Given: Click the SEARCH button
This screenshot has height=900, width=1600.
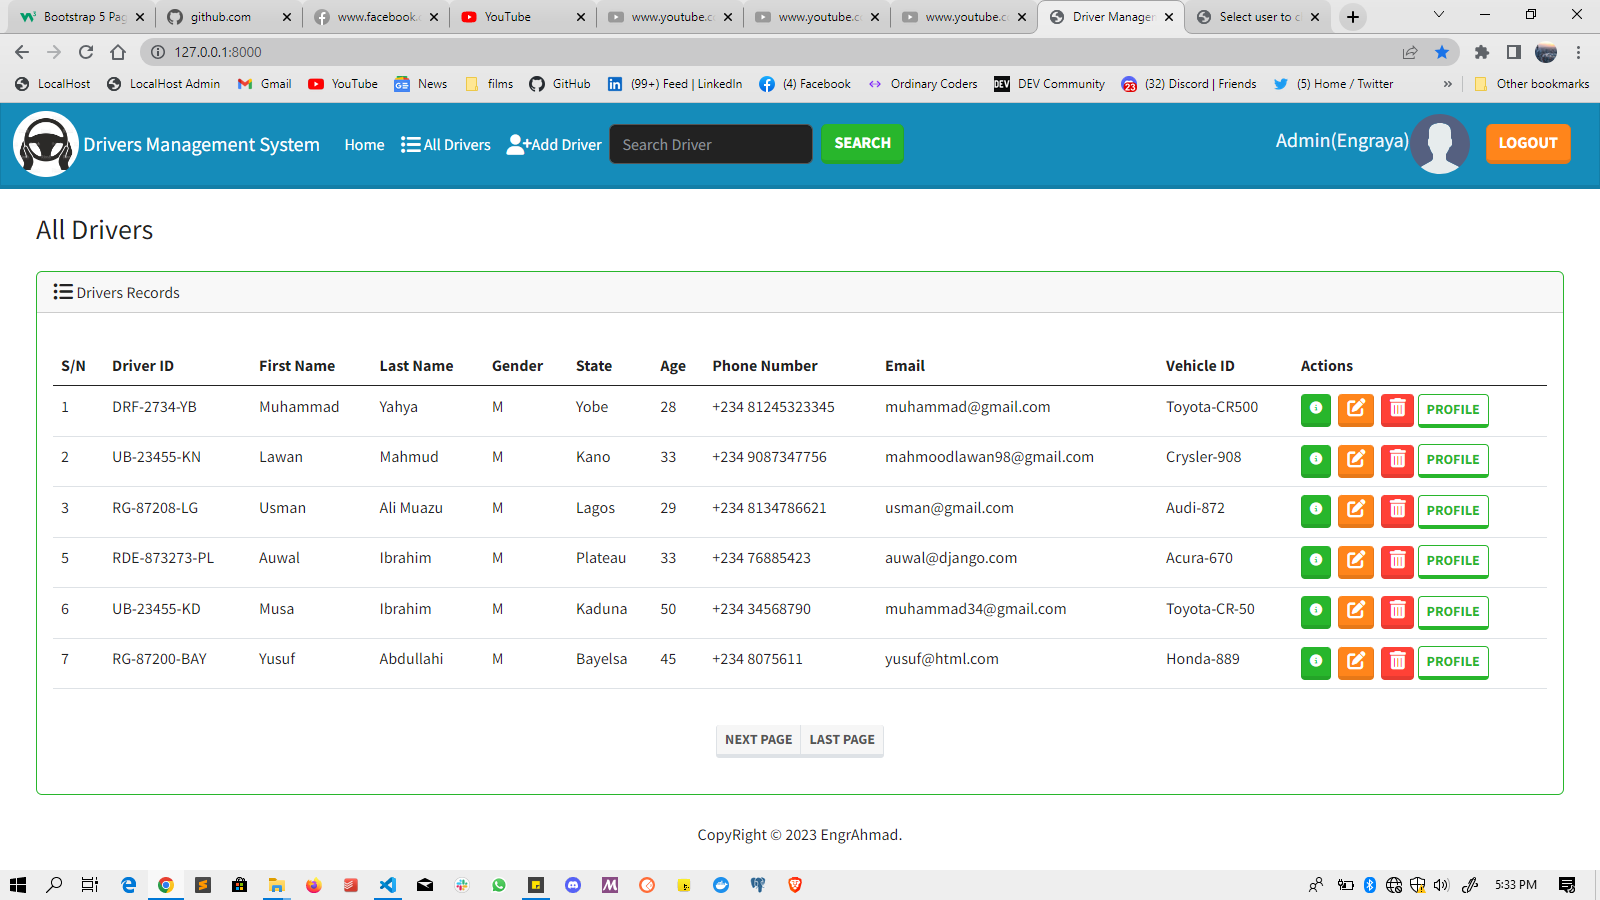Looking at the screenshot, I should click(861, 143).
